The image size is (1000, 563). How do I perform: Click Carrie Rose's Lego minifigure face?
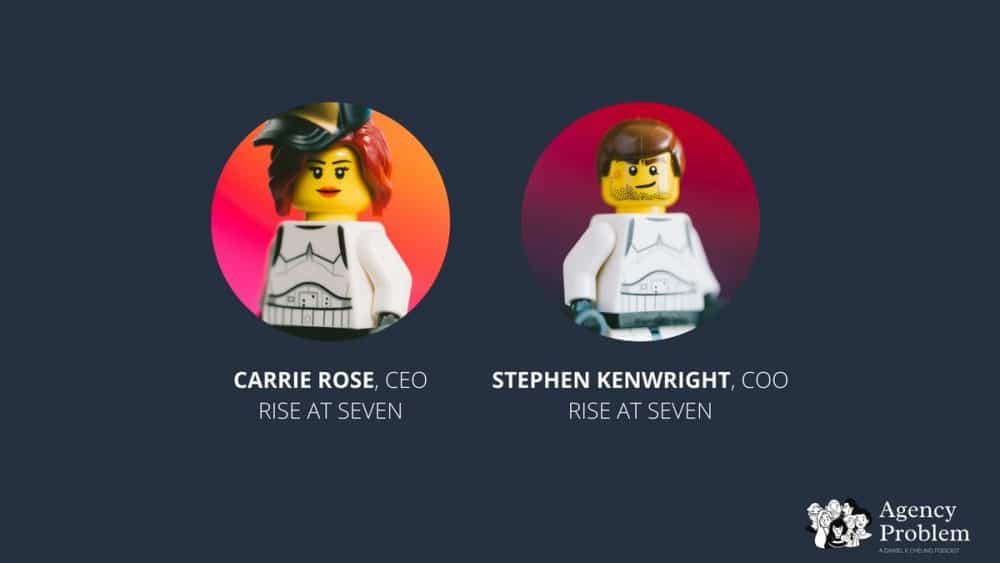330,182
